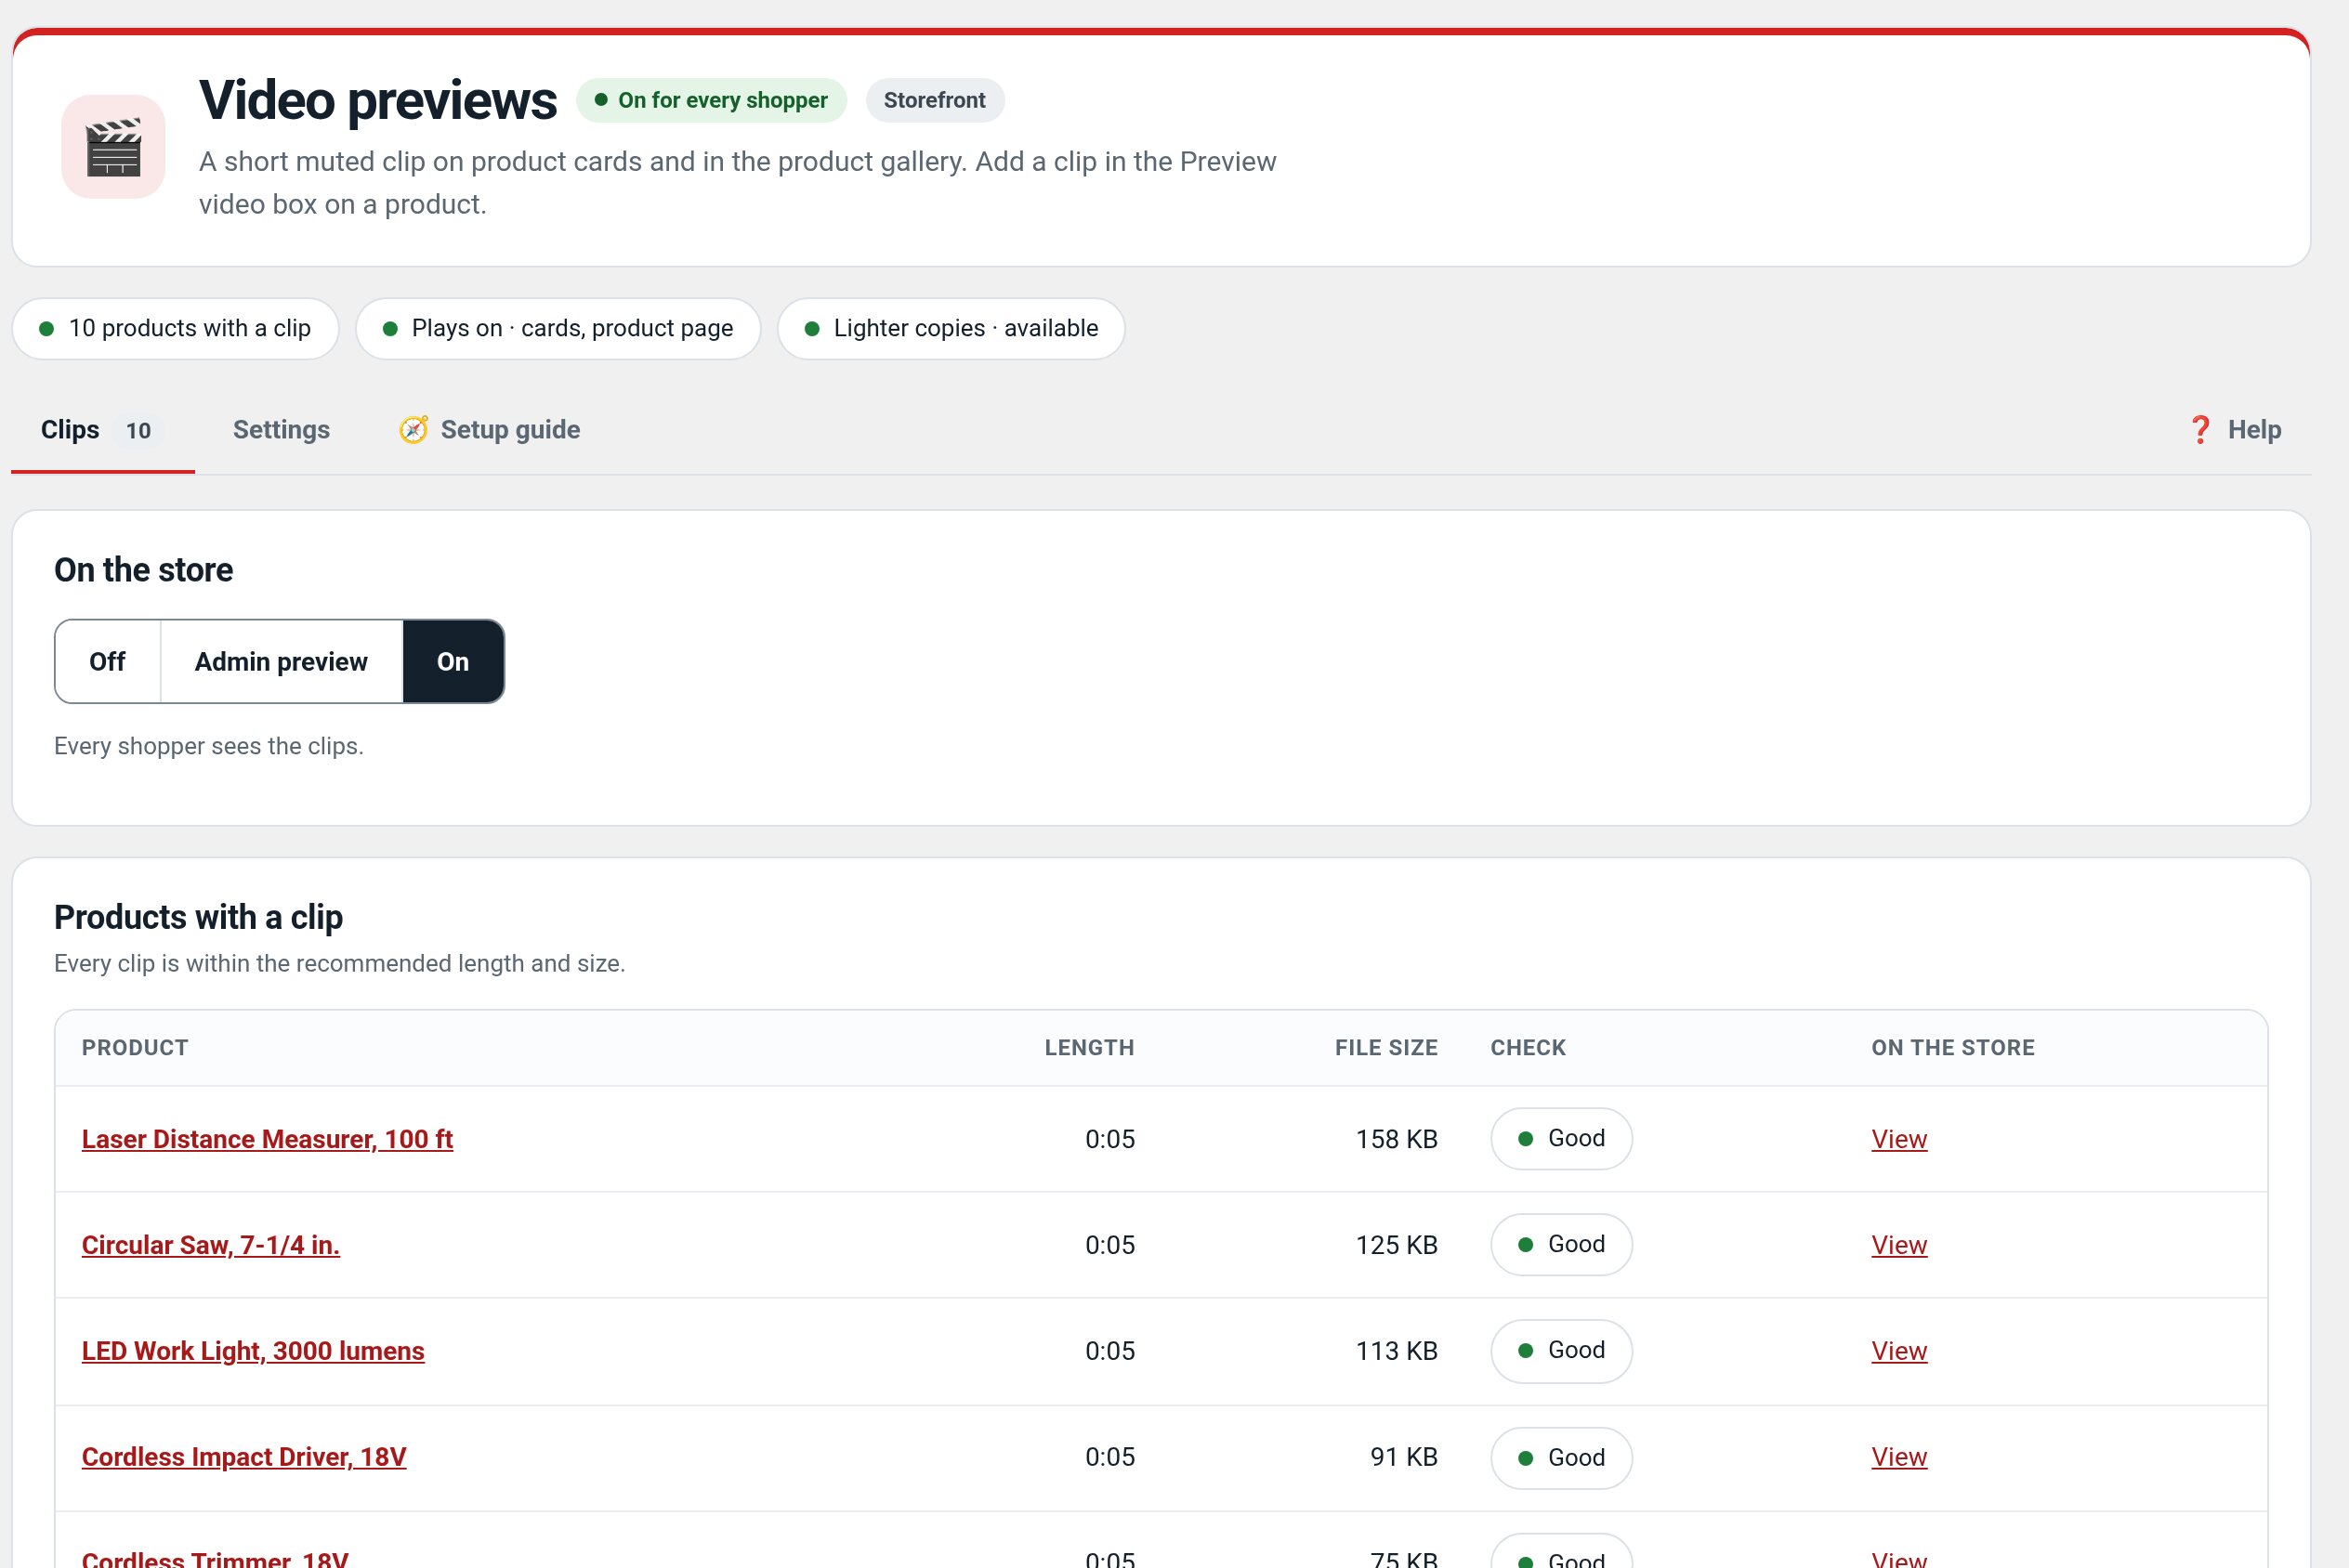The width and height of the screenshot is (2349, 1568).
Task: Click the Products with a clip heading
Action: pos(198,917)
